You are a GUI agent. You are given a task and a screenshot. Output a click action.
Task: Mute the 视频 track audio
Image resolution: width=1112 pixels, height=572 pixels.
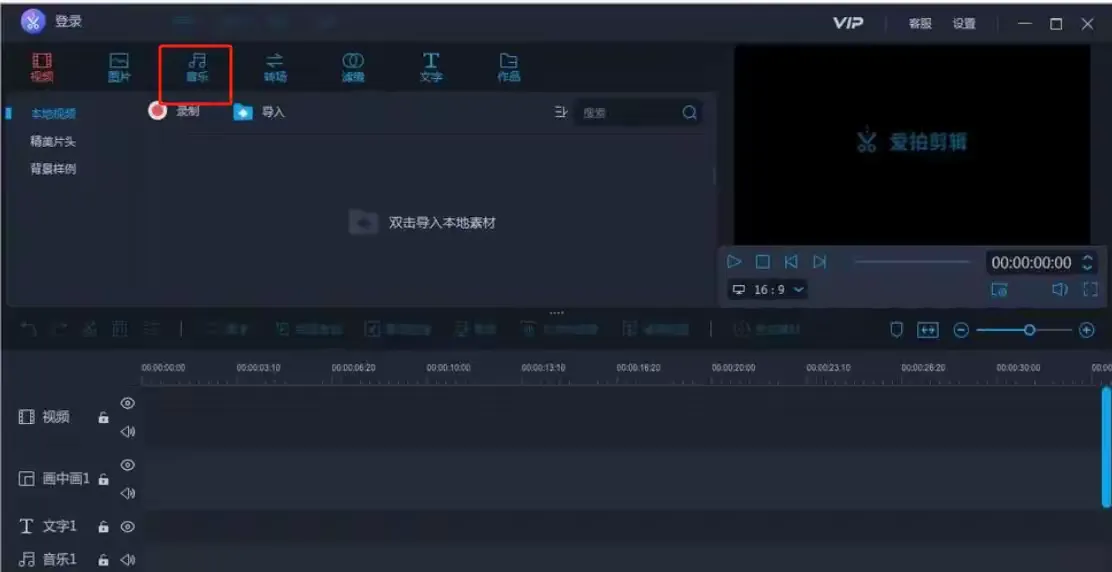point(128,432)
